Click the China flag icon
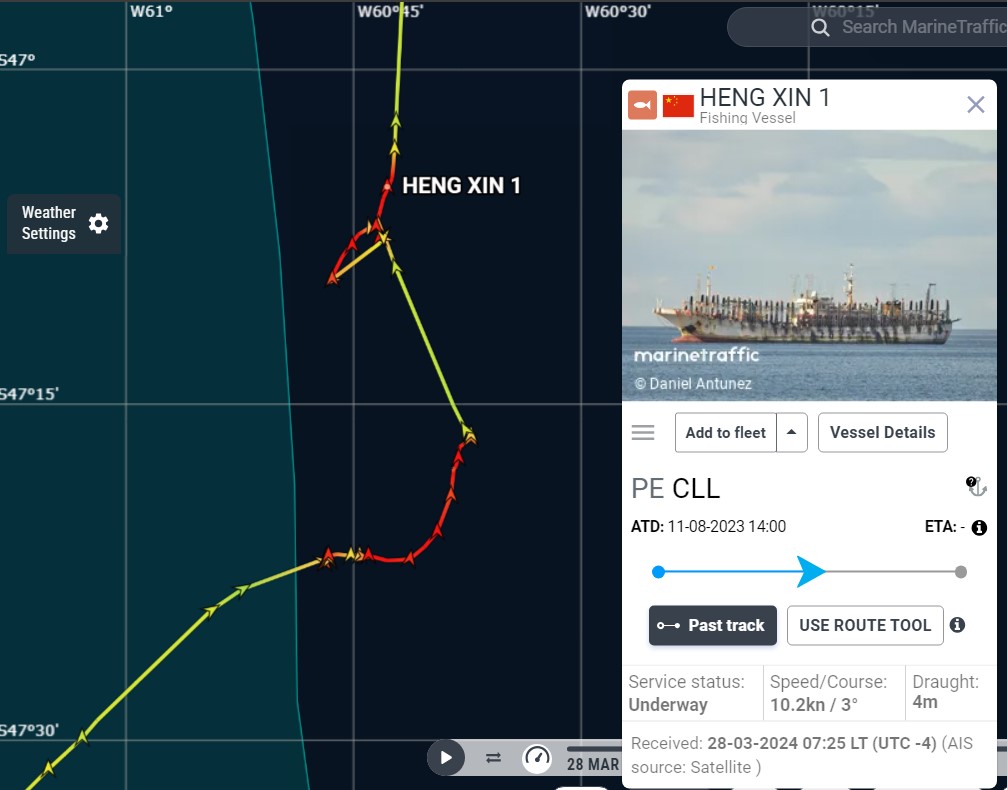 pyautogui.click(x=678, y=105)
